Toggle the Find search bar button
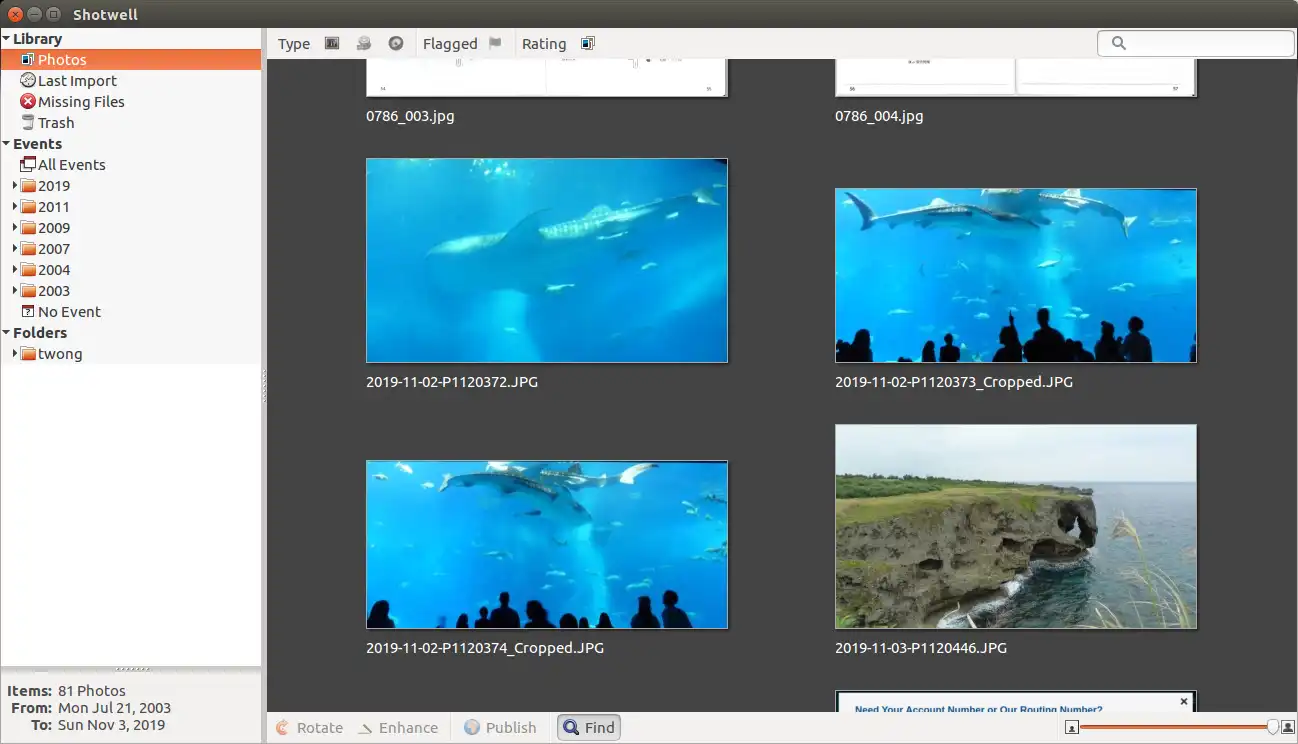This screenshot has width=1298, height=744. (x=589, y=728)
